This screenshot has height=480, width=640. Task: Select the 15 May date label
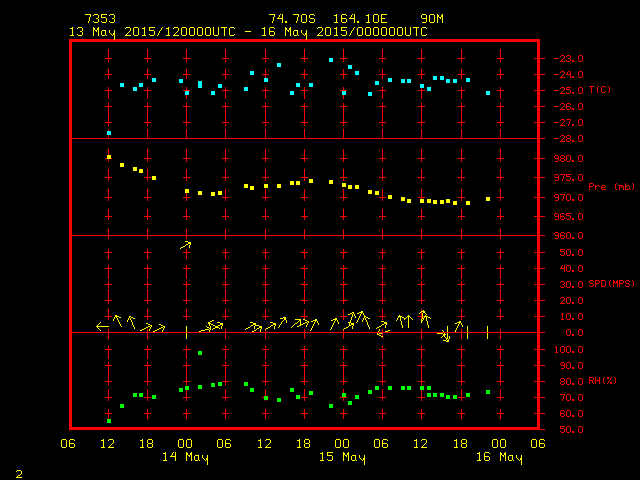click(x=342, y=458)
